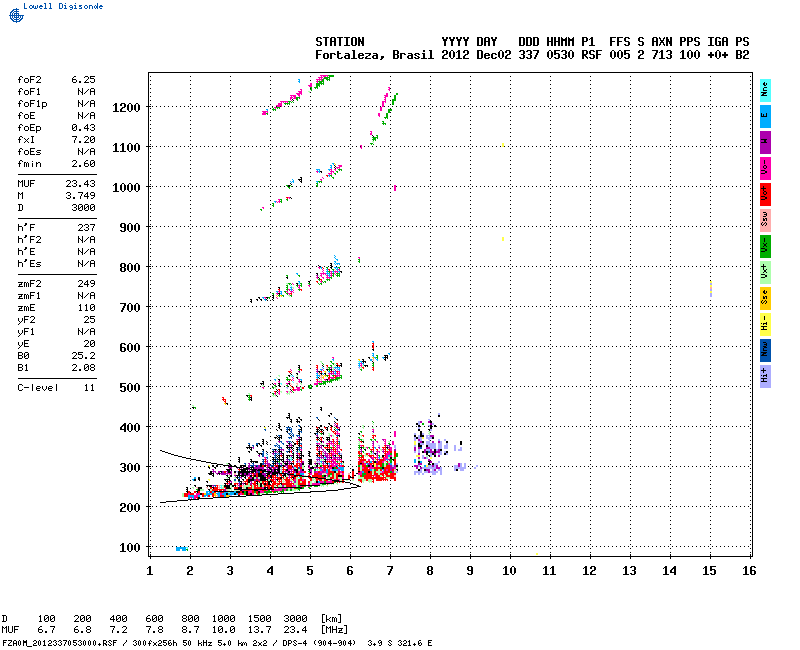
Task: Click the h'F value 237
Action: [86, 228]
